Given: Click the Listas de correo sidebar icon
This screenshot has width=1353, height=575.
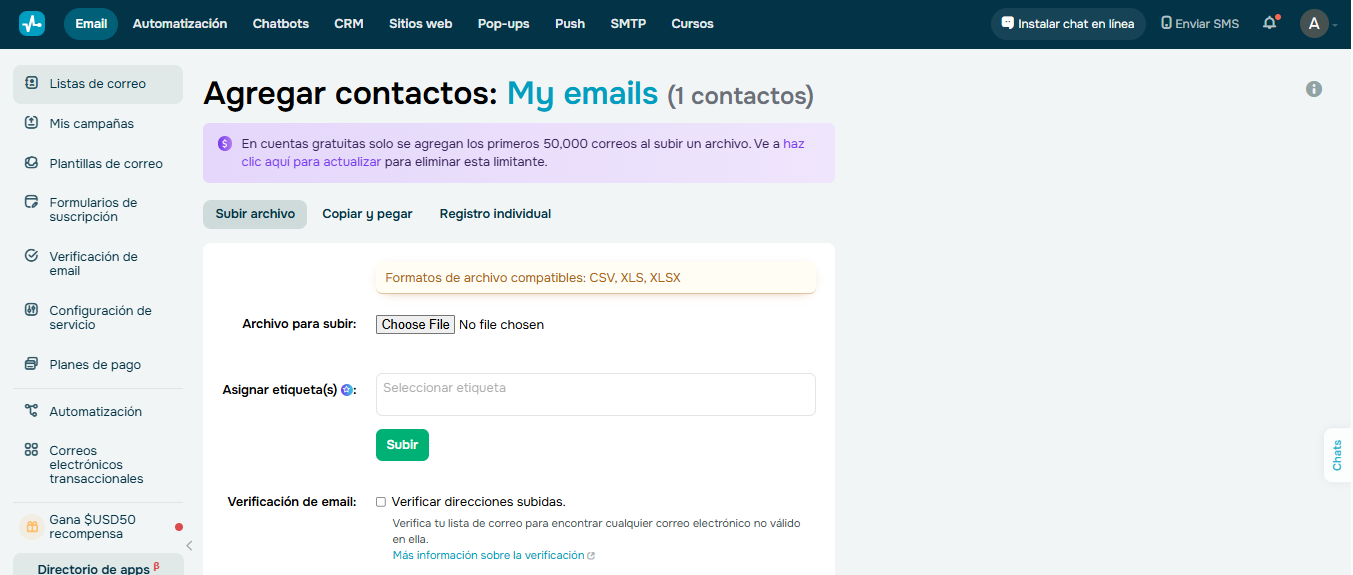Looking at the screenshot, I should (x=31, y=83).
